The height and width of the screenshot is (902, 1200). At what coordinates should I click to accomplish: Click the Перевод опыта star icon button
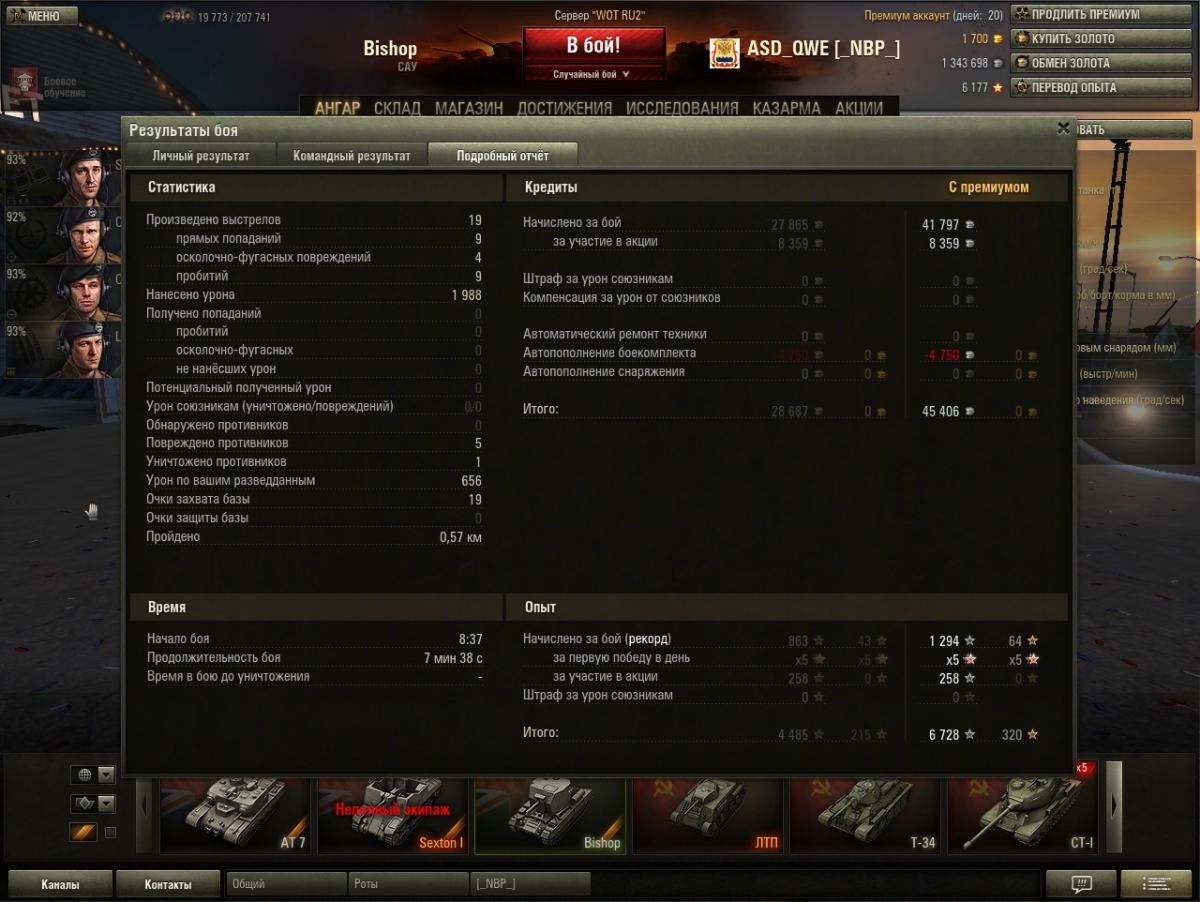coord(1102,87)
